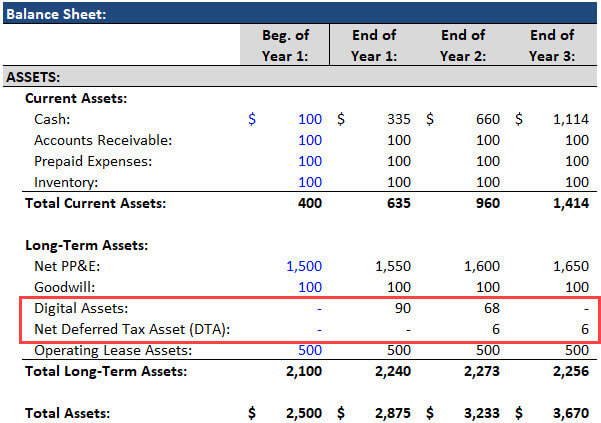Click the "Goodwill:" row label
This screenshot has width=601, height=423.
tap(64, 287)
